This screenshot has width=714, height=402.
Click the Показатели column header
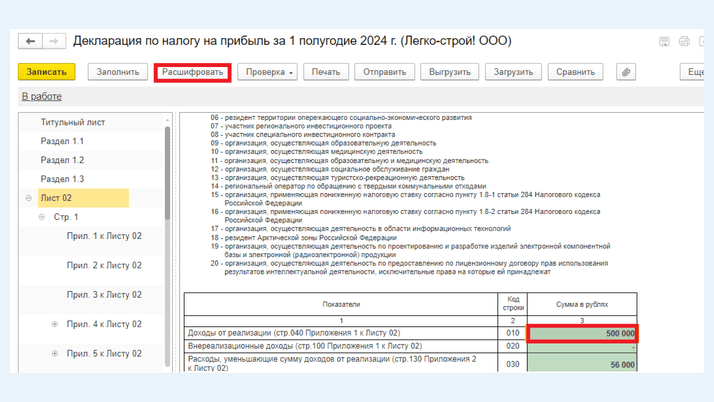pyautogui.click(x=341, y=304)
